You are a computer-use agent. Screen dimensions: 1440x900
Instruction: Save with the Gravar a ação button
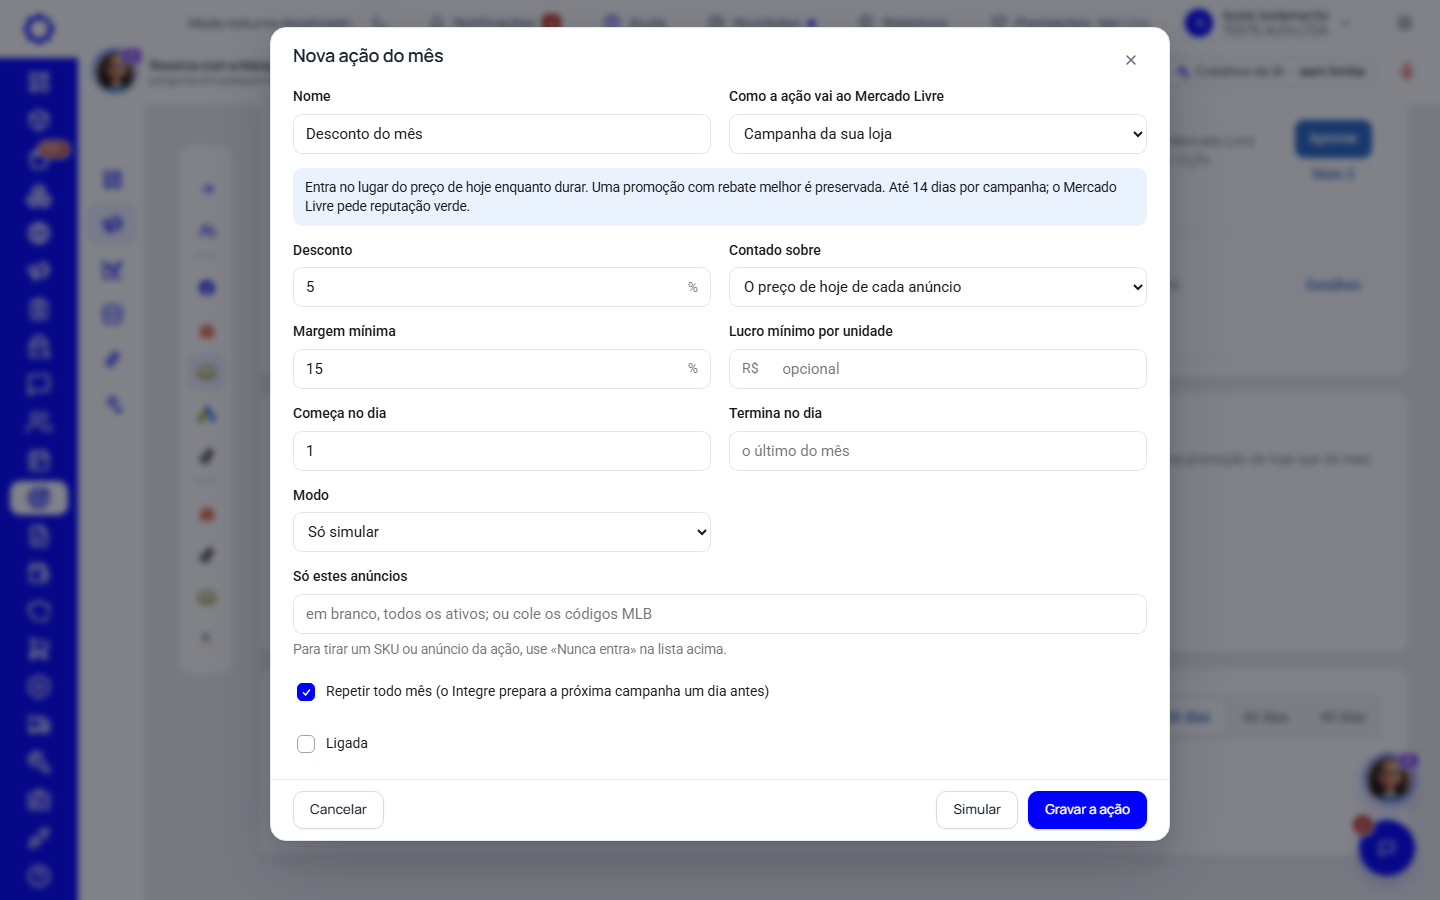pyautogui.click(x=1087, y=810)
